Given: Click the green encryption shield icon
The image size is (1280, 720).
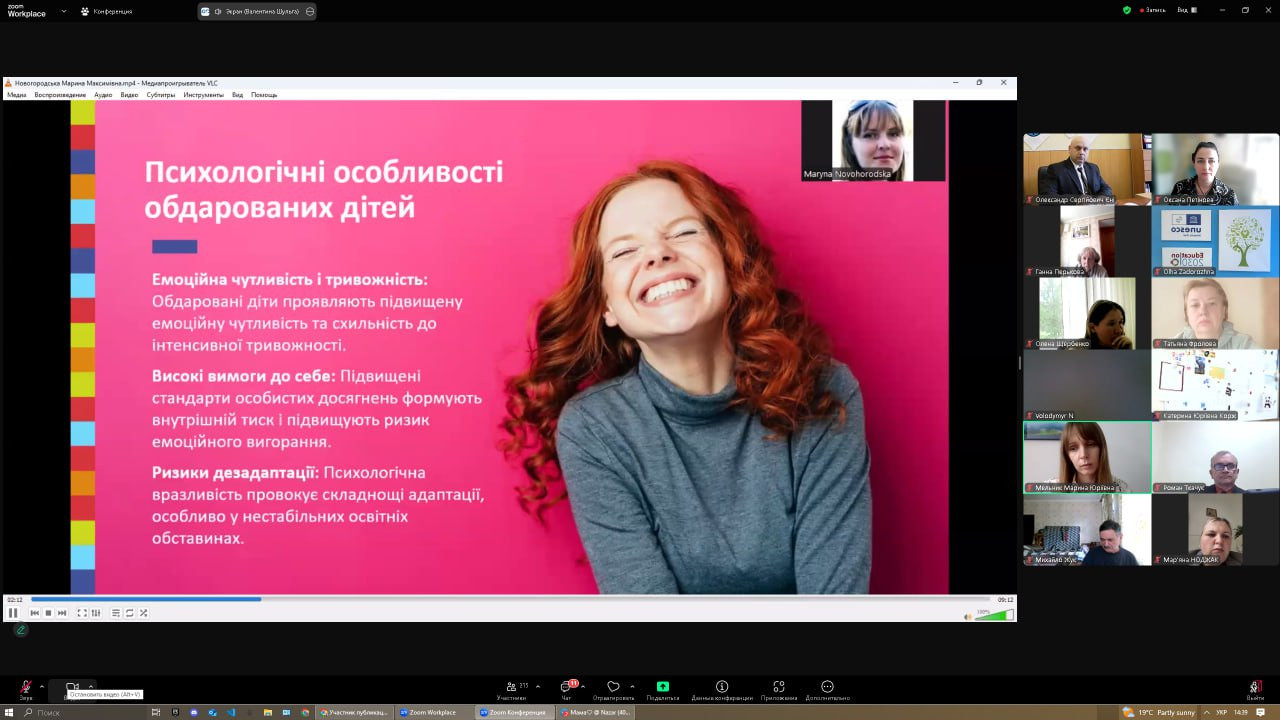Looking at the screenshot, I should [x=1127, y=10].
